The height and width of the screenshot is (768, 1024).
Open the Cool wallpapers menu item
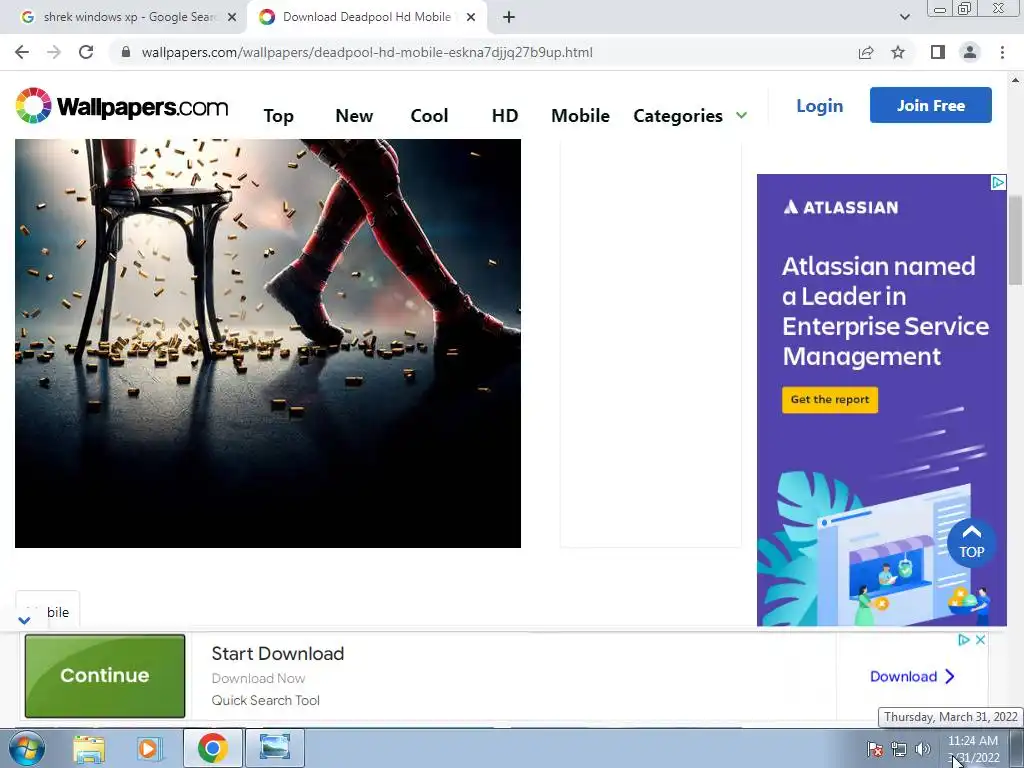429,116
